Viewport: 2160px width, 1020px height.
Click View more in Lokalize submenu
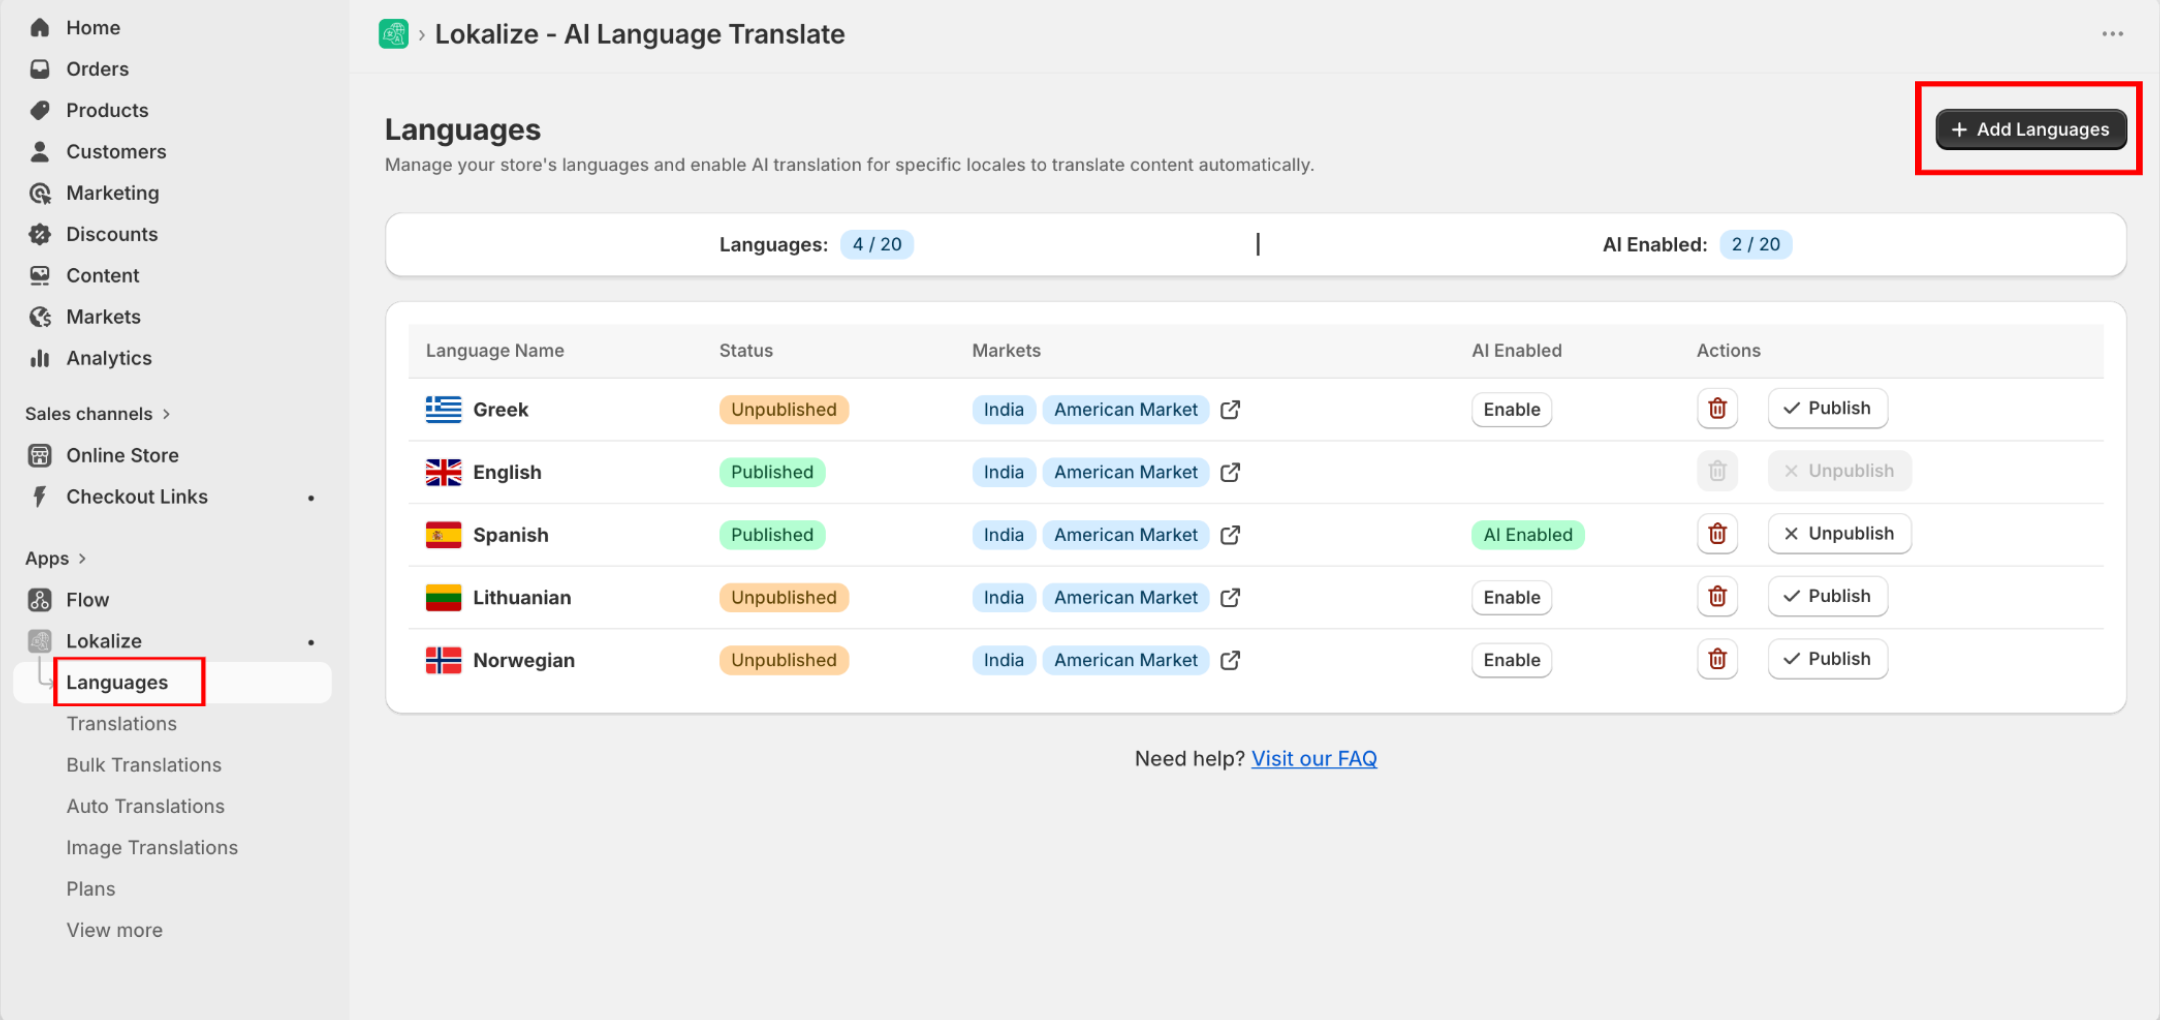click(x=114, y=930)
